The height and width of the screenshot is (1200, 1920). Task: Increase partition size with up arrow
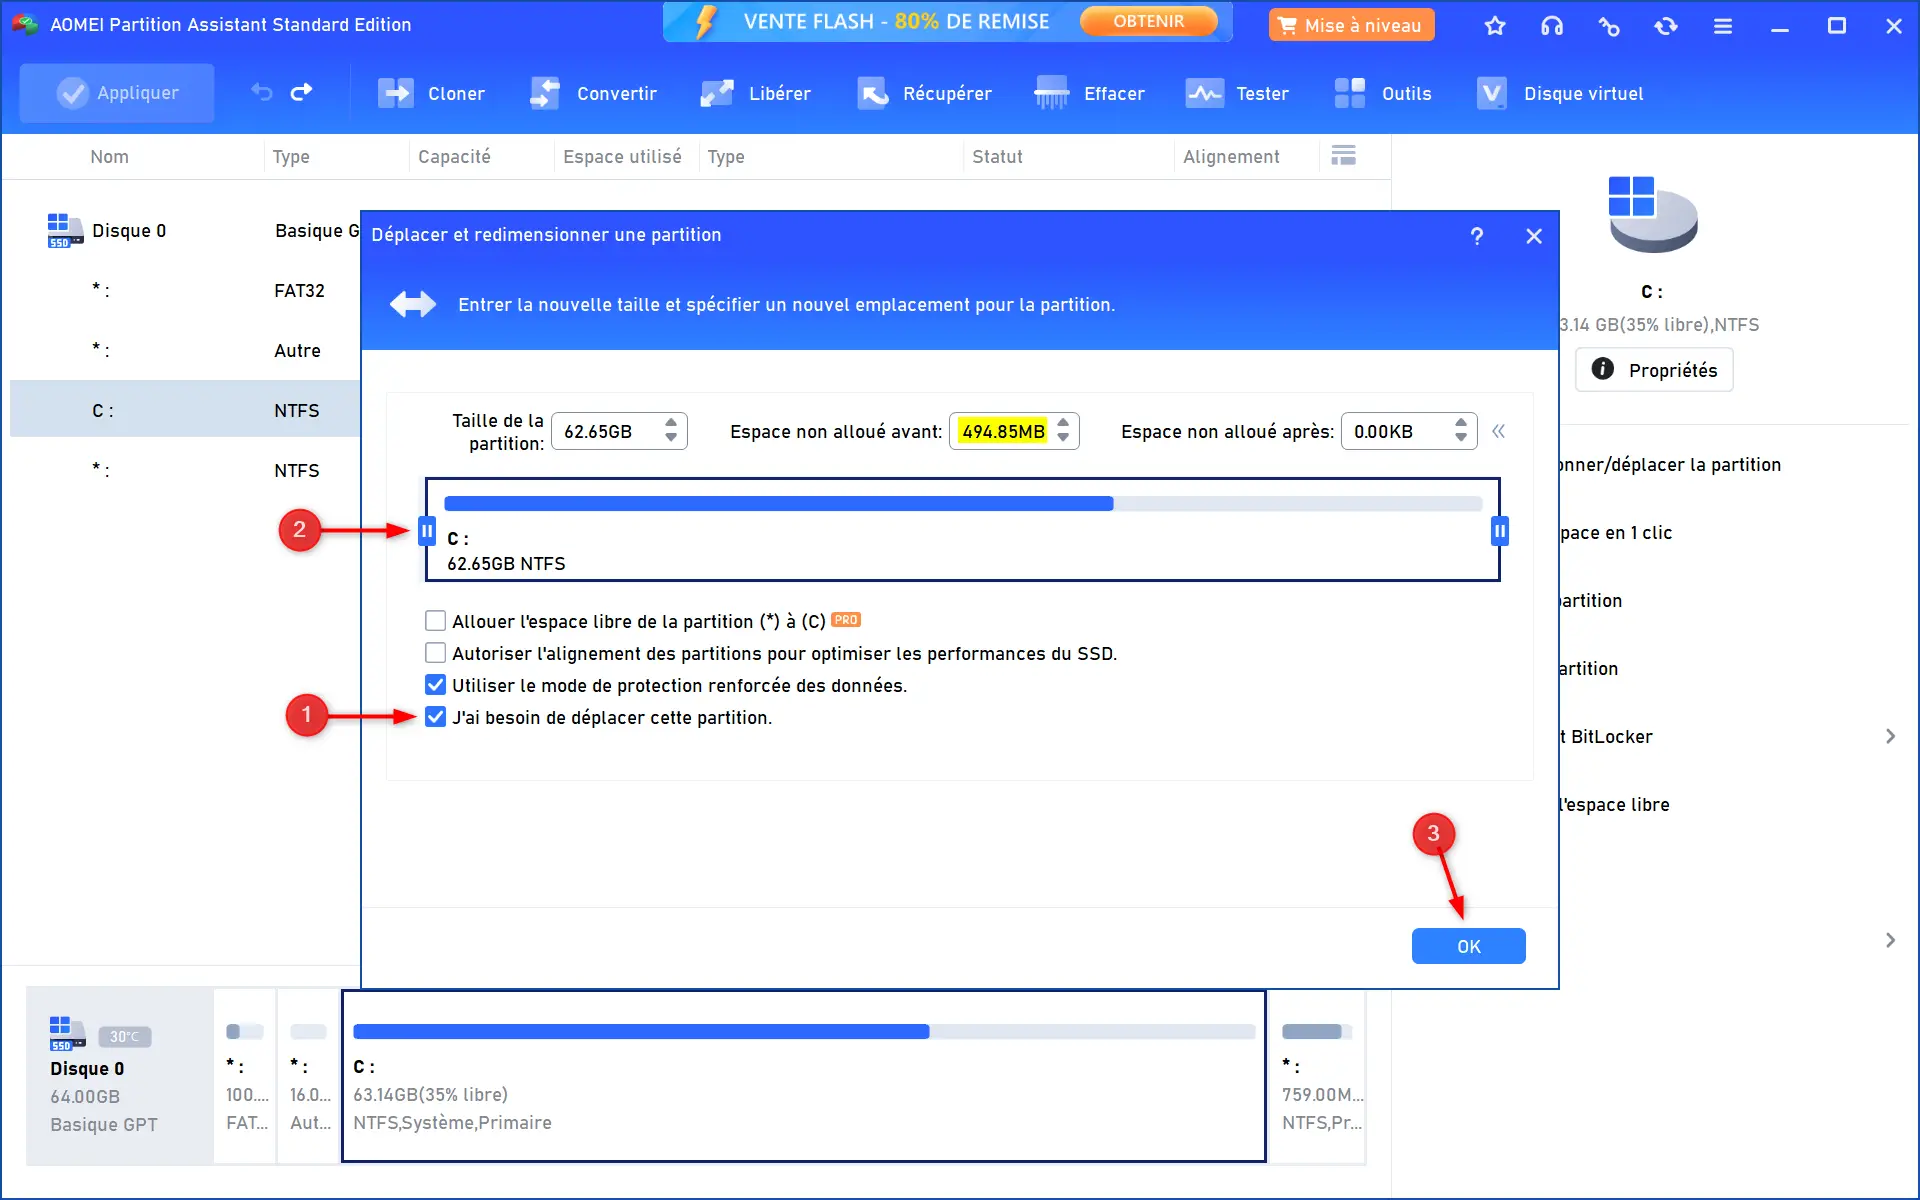point(671,423)
